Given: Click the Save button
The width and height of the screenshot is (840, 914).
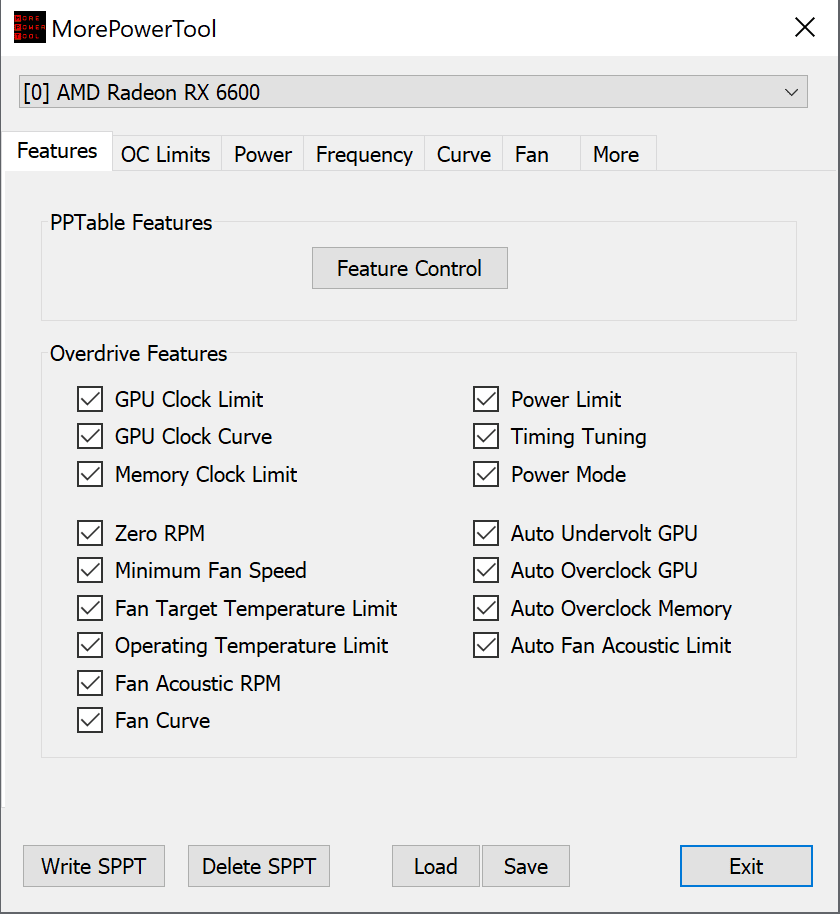Looking at the screenshot, I should [x=526, y=866].
